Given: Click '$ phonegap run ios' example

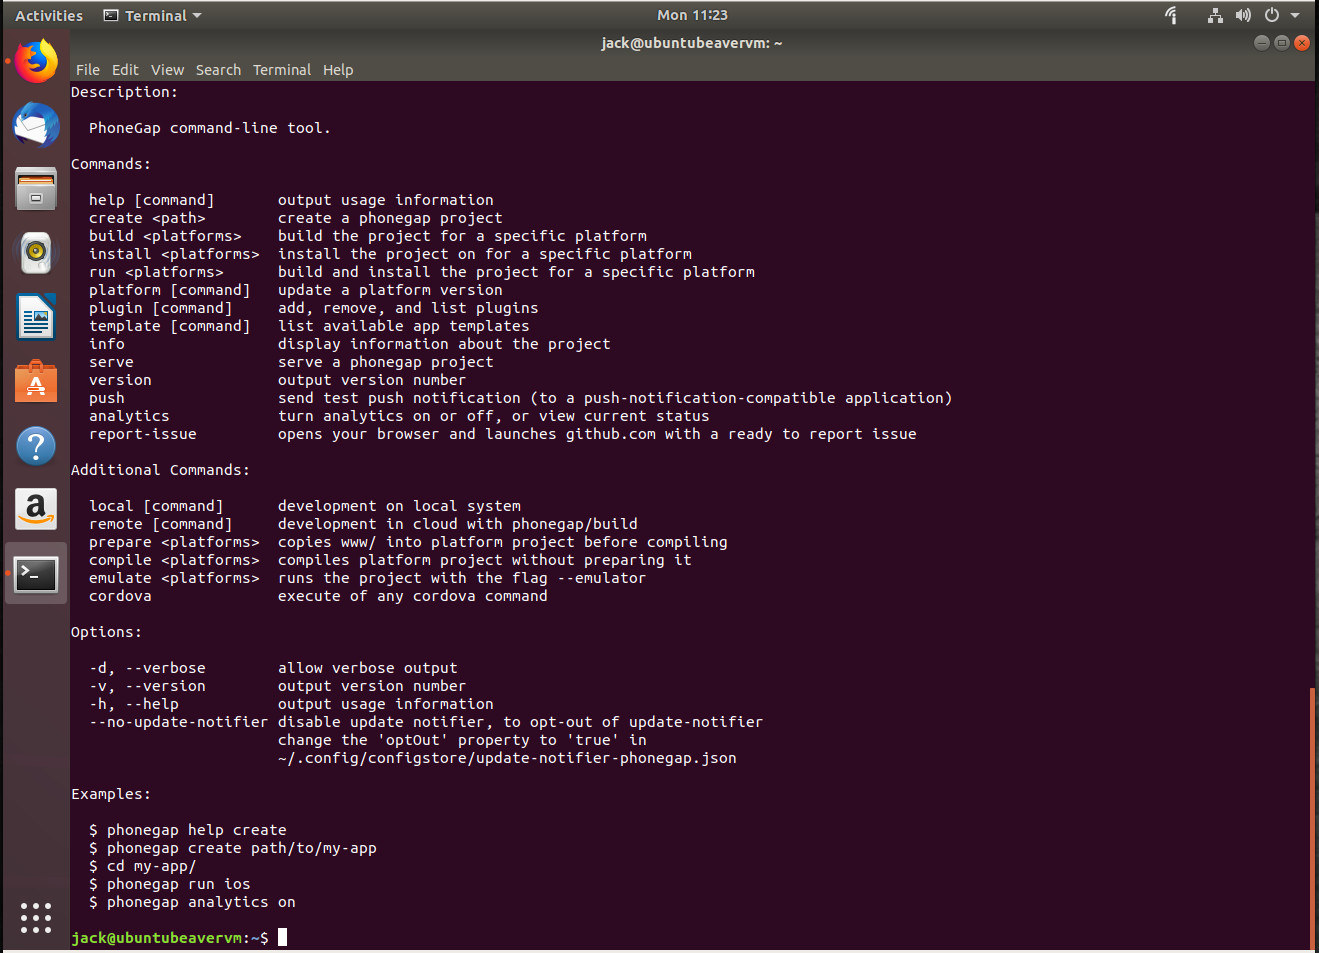Looking at the screenshot, I should tap(169, 884).
